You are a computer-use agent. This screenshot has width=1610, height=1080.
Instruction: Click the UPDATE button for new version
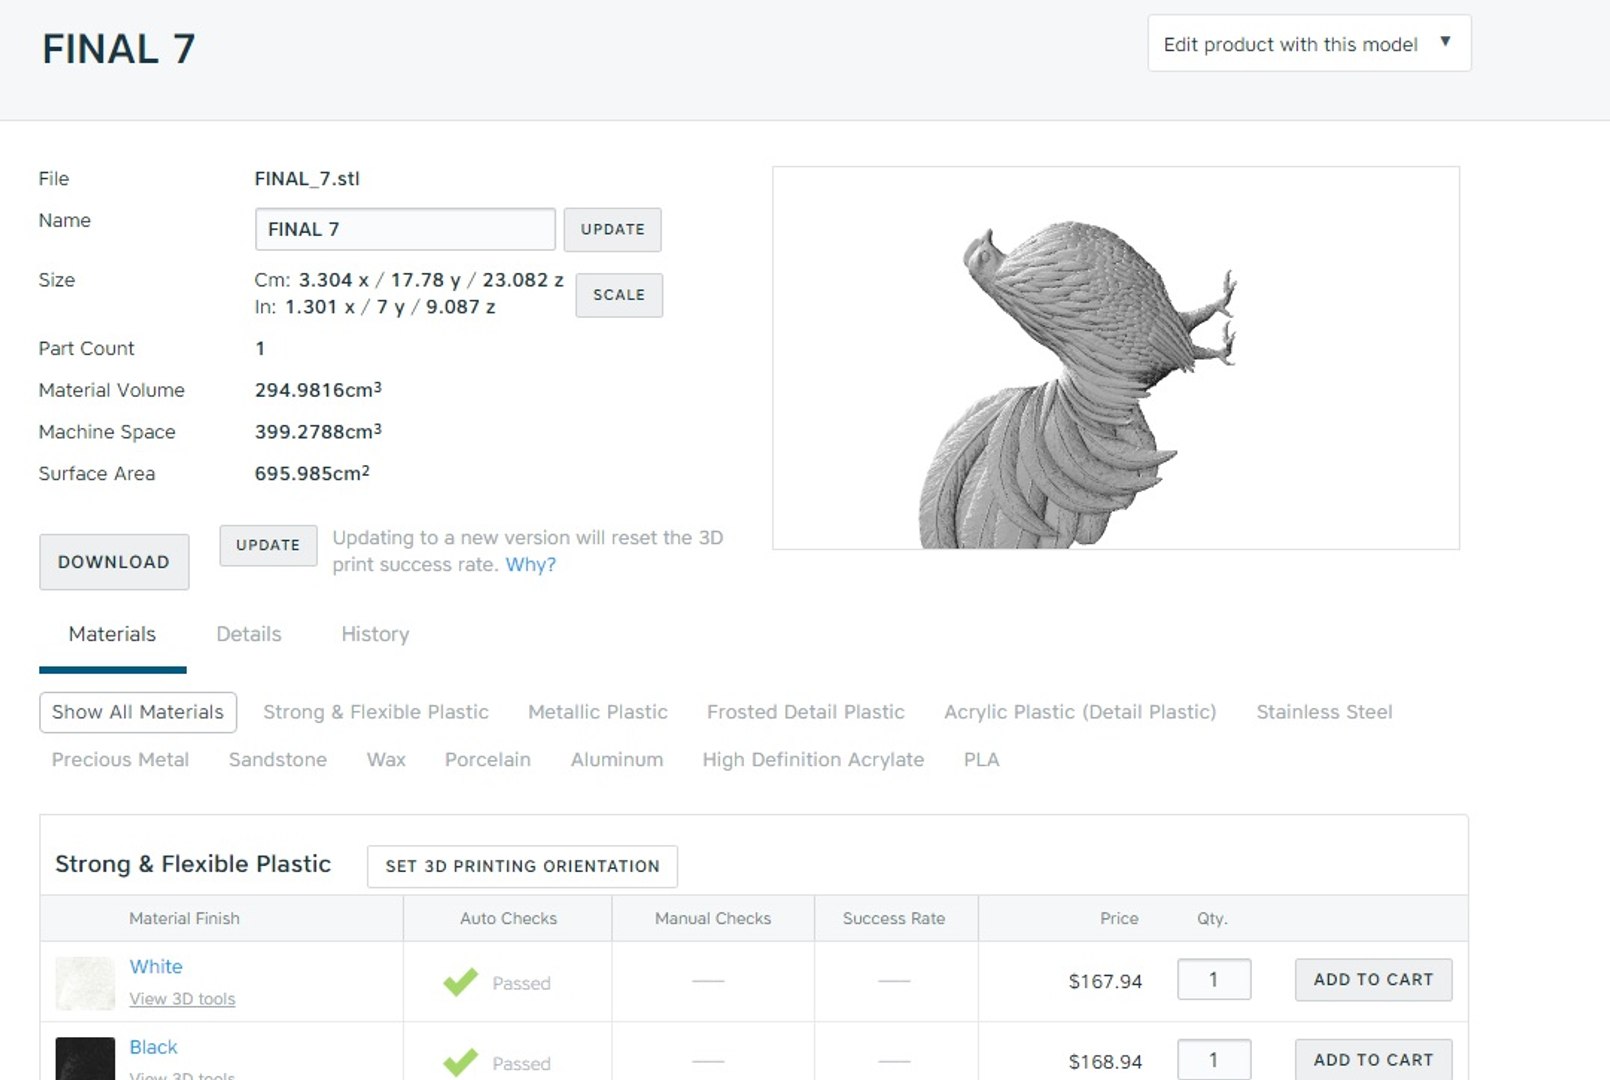point(268,545)
